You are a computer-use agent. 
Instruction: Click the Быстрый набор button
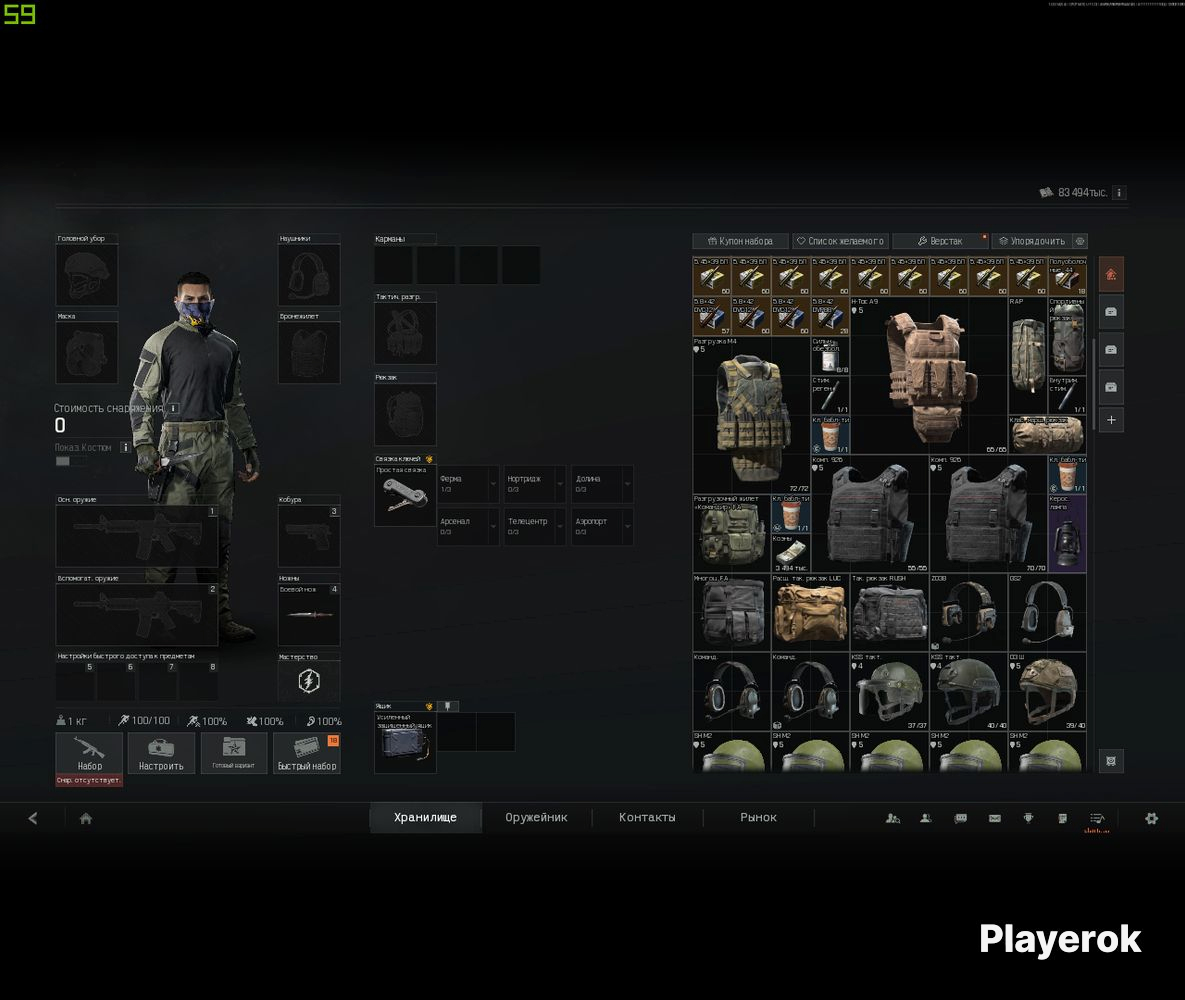point(307,753)
